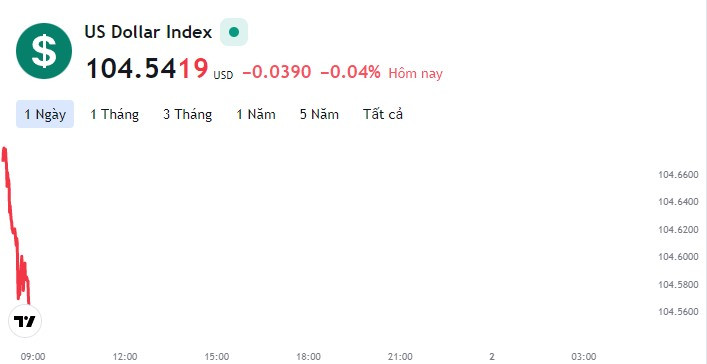Click the -0.04% change percentage
The height and width of the screenshot is (364, 707).
[x=350, y=72]
